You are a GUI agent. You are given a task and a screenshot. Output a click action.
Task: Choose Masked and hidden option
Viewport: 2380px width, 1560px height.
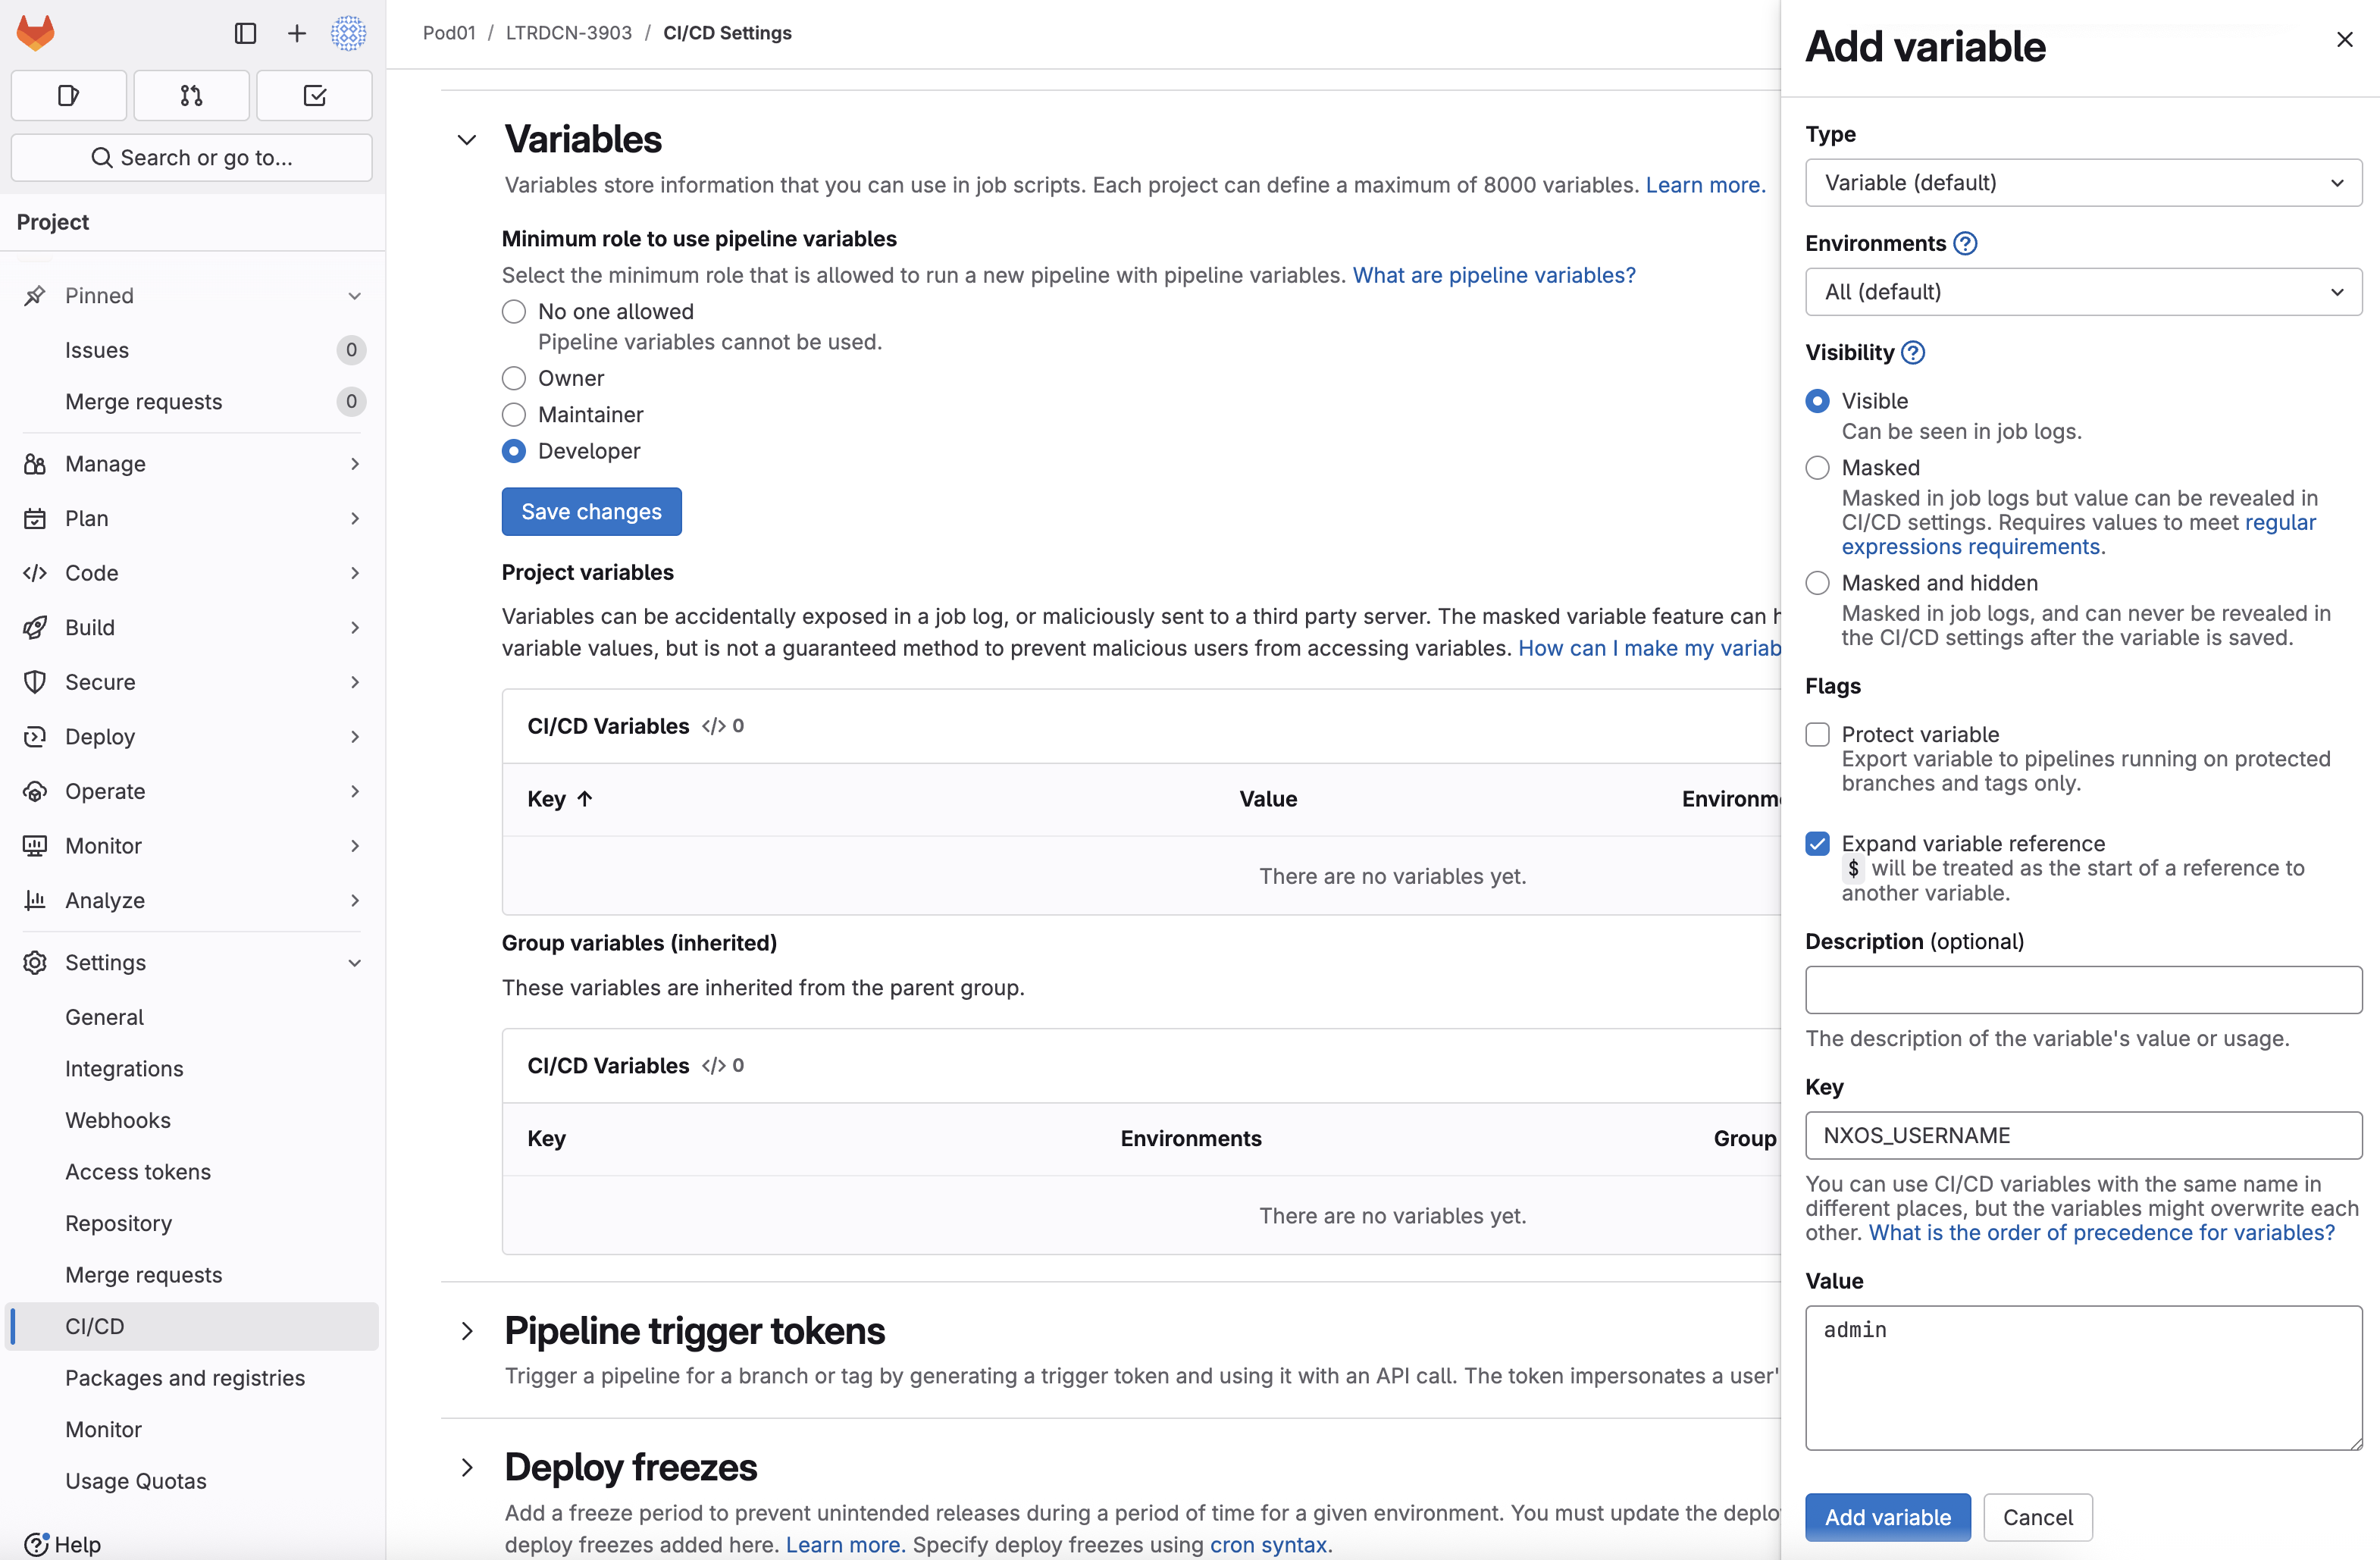coord(1818,583)
